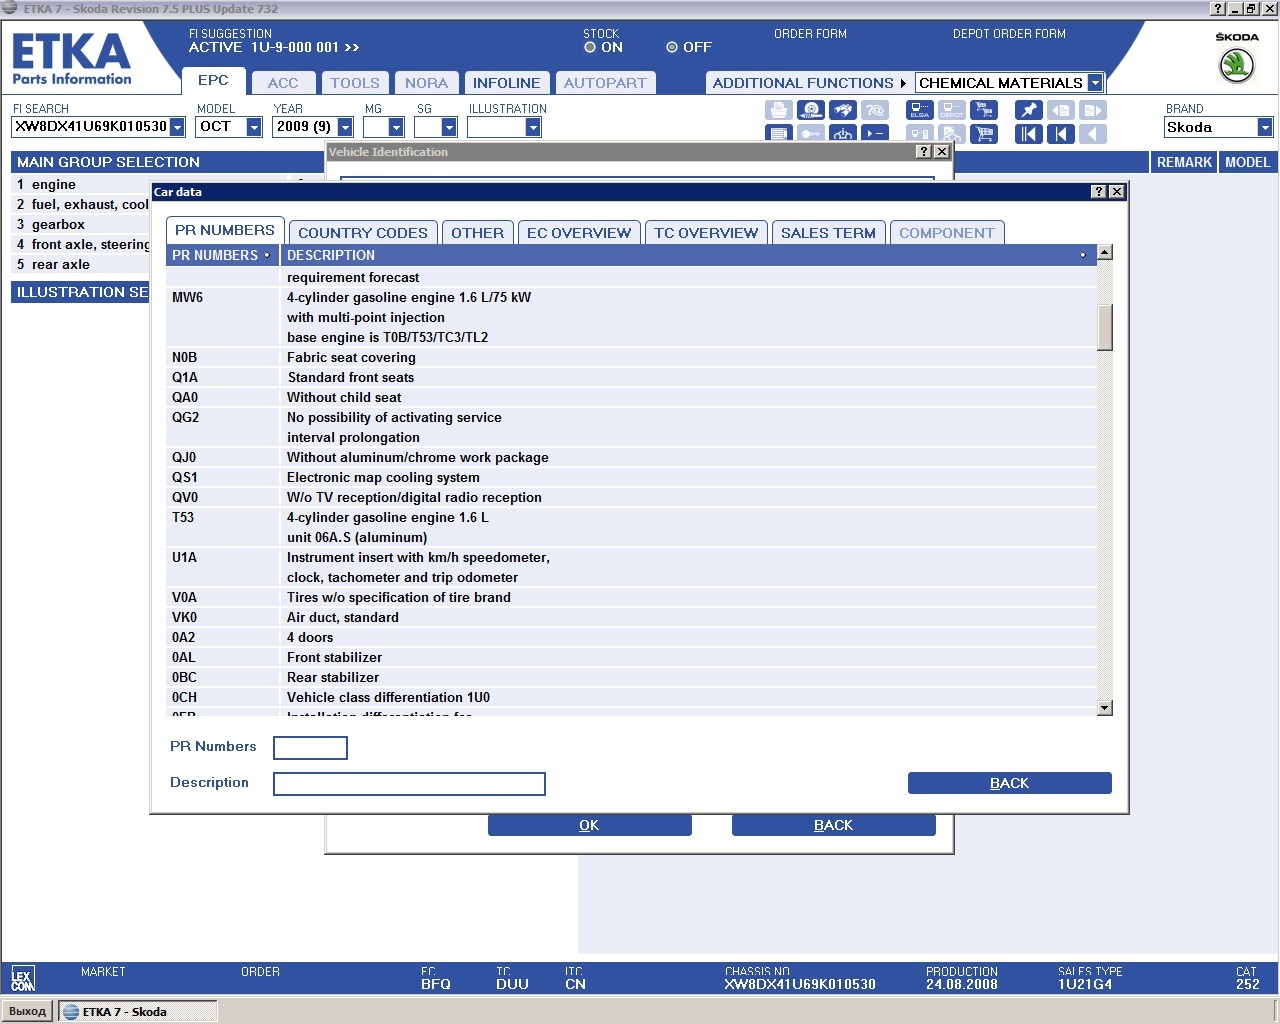The height and width of the screenshot is (1024, 1280).
Task: Open the FI SEARCH VIN dropdown
Action: click(x=177, y=127)
